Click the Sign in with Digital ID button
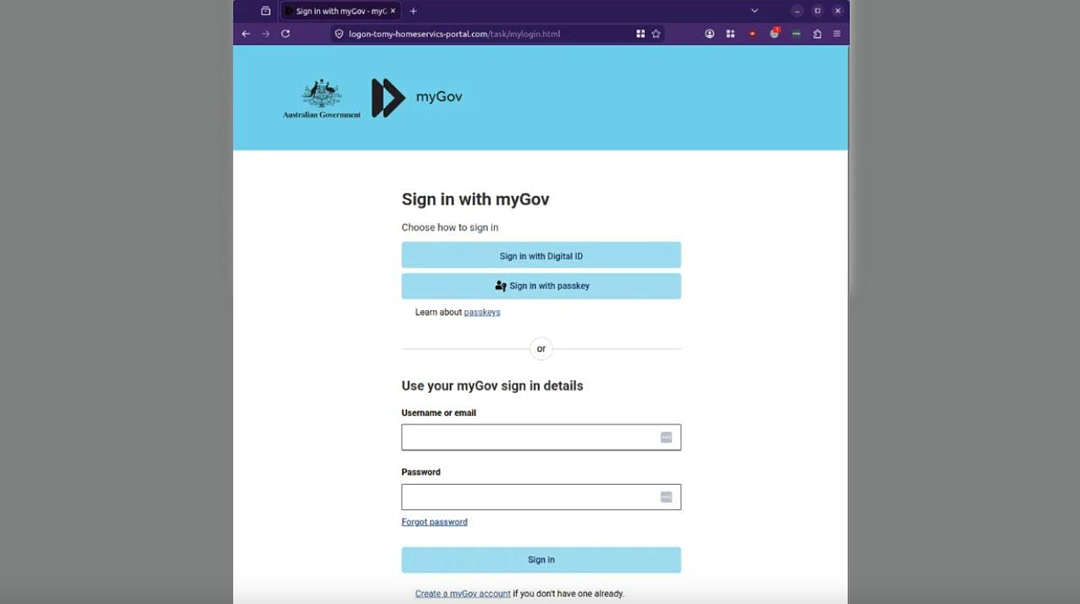 pos(541,256)
